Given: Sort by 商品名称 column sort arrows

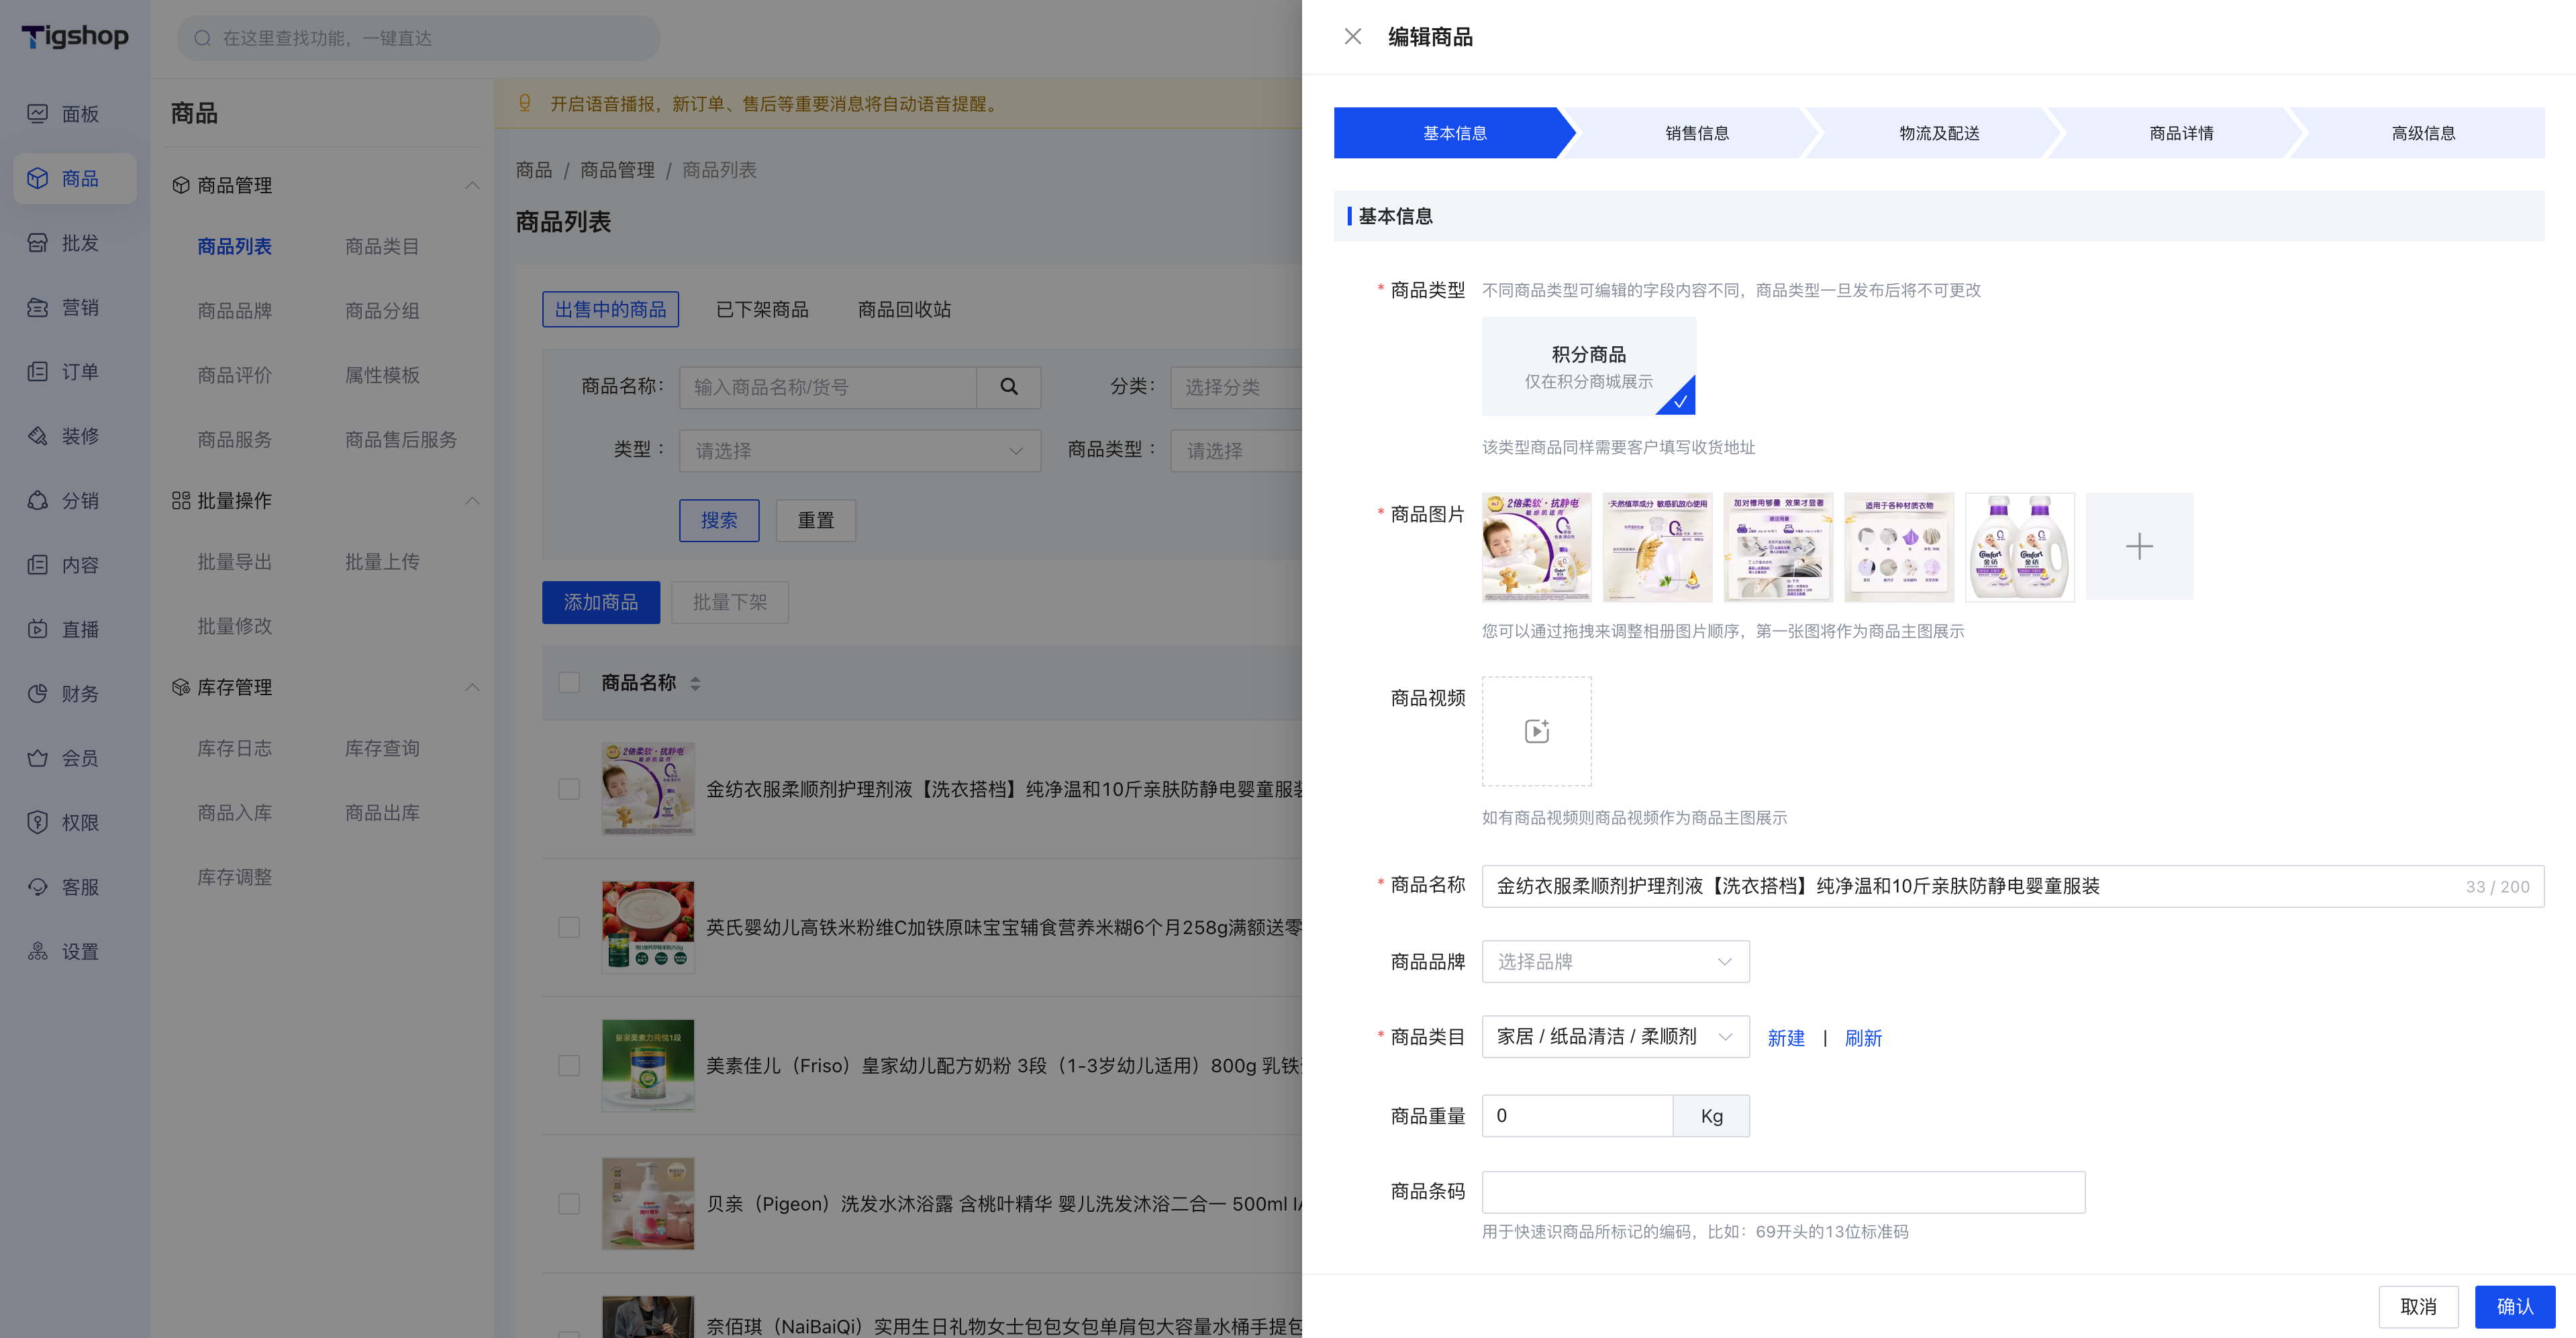Looking at the screenshot, I should (695, 684).
